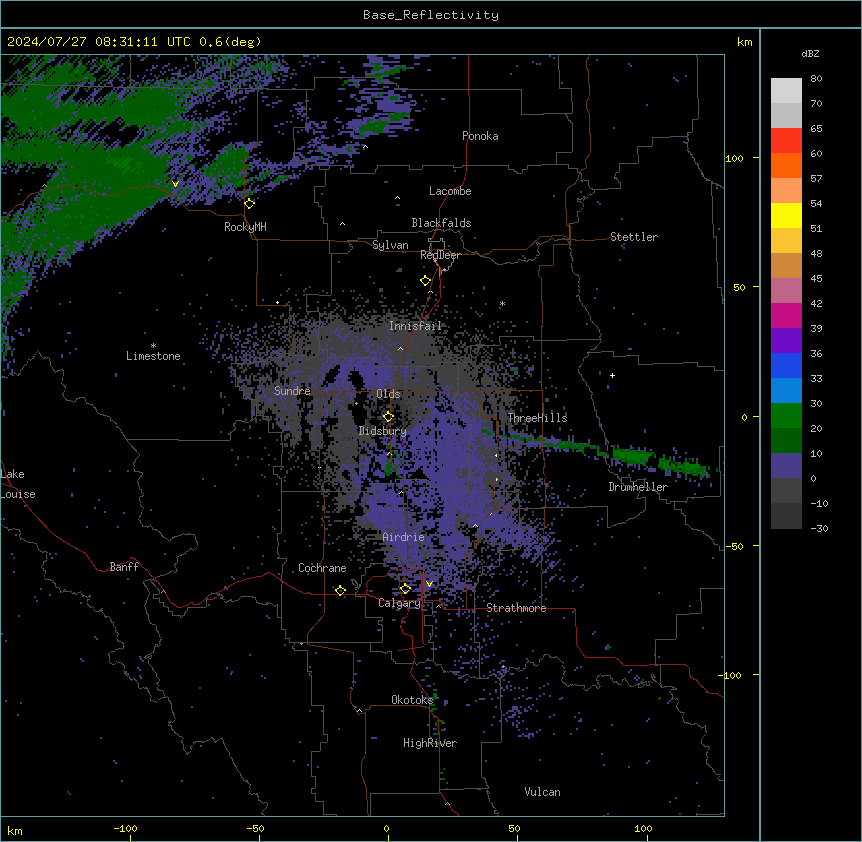Click asterisk marker east of Innisfail

click(502, 304)
